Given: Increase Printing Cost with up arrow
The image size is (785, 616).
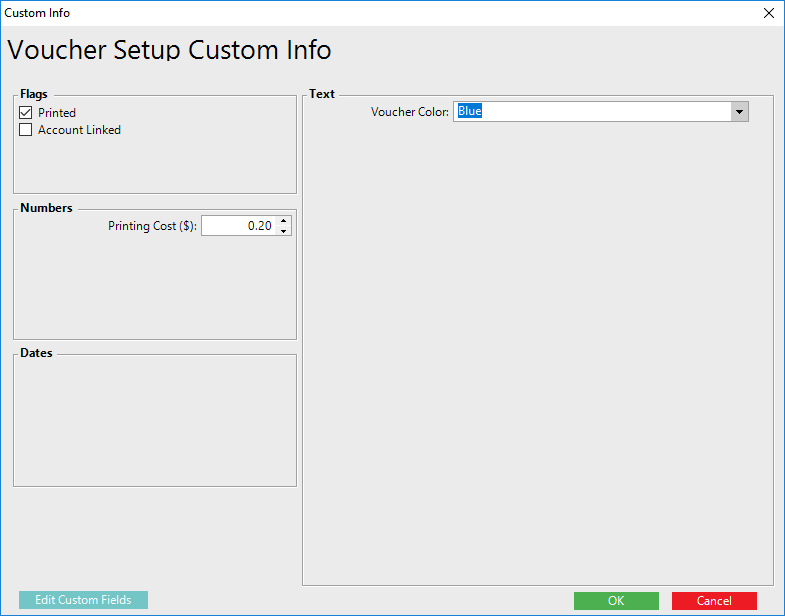Looking at the screenshot, I should (284, 221).
